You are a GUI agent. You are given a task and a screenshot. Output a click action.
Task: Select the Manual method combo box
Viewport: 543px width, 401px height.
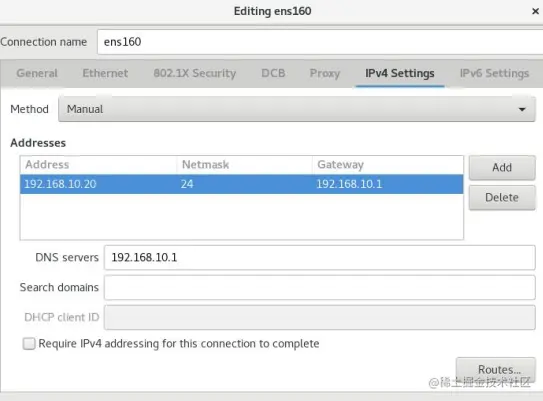pyautogui.click(x=297, y=109)
